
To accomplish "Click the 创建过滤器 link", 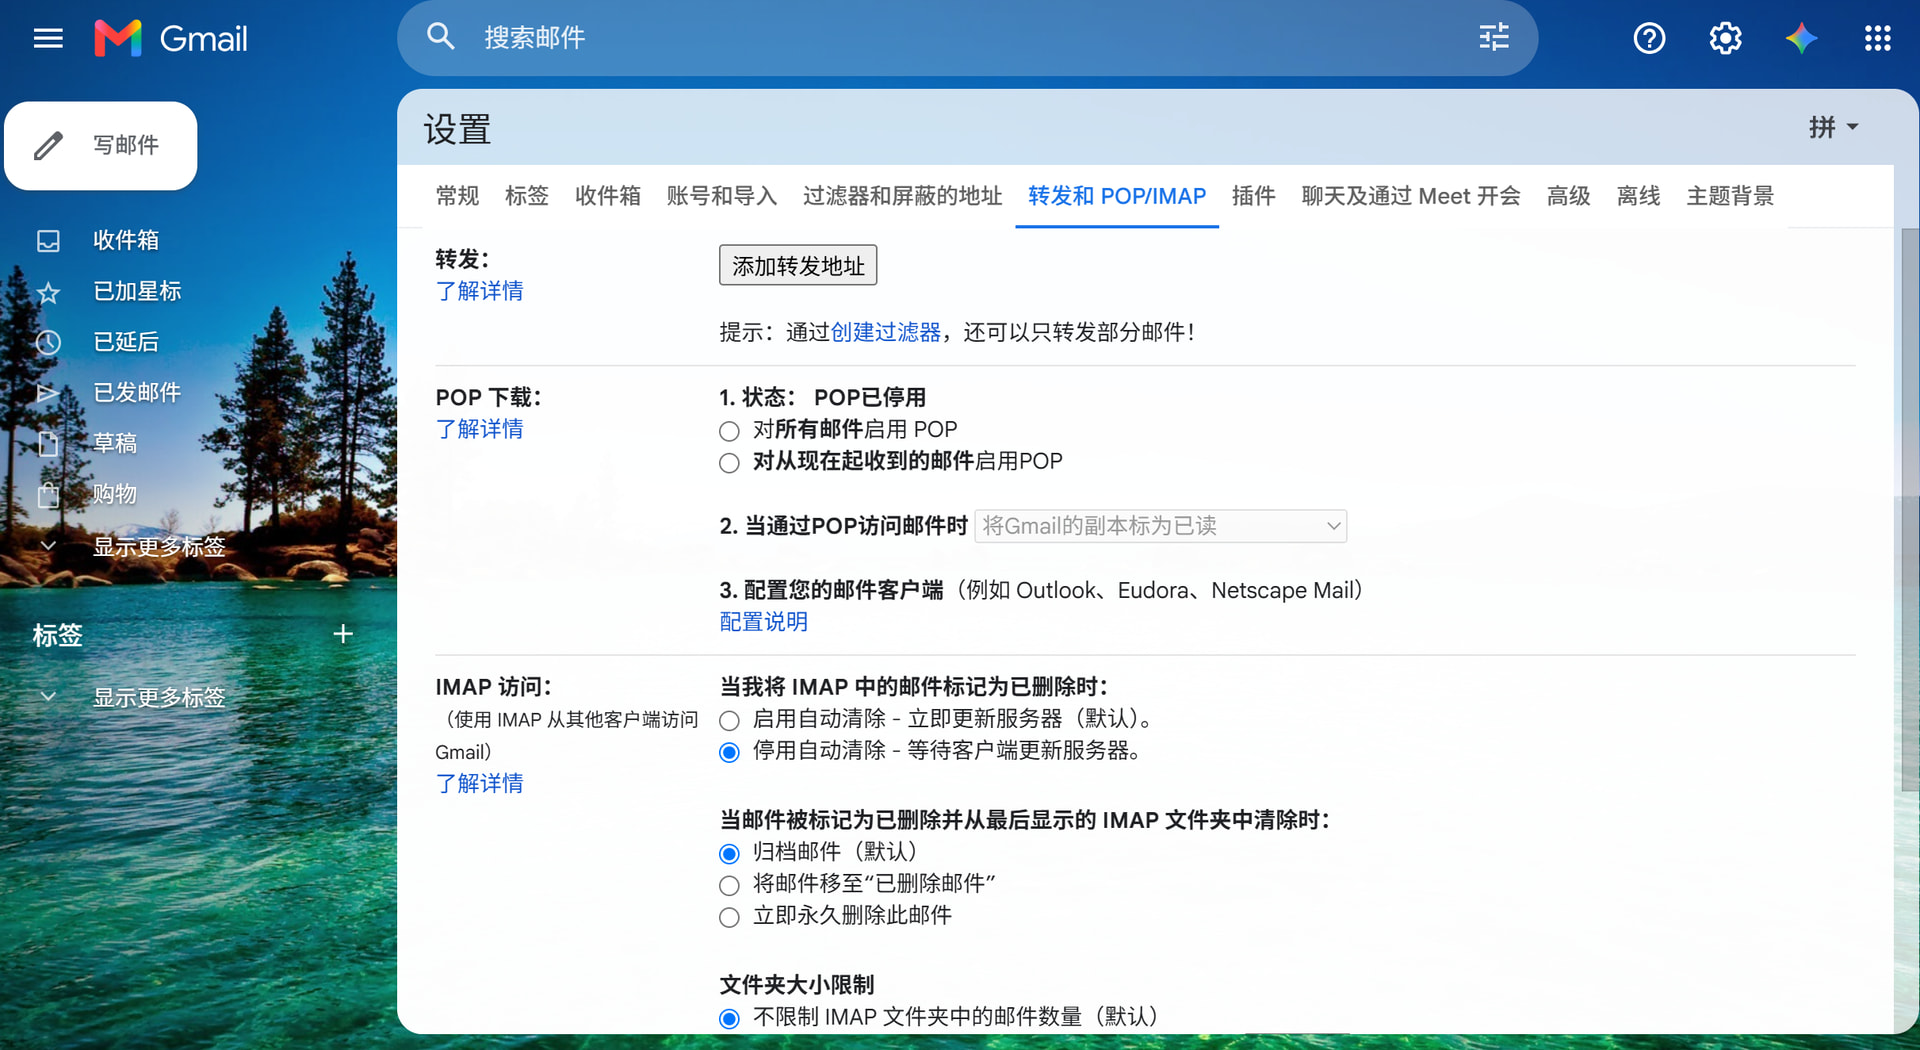I will tap(886, 332).
